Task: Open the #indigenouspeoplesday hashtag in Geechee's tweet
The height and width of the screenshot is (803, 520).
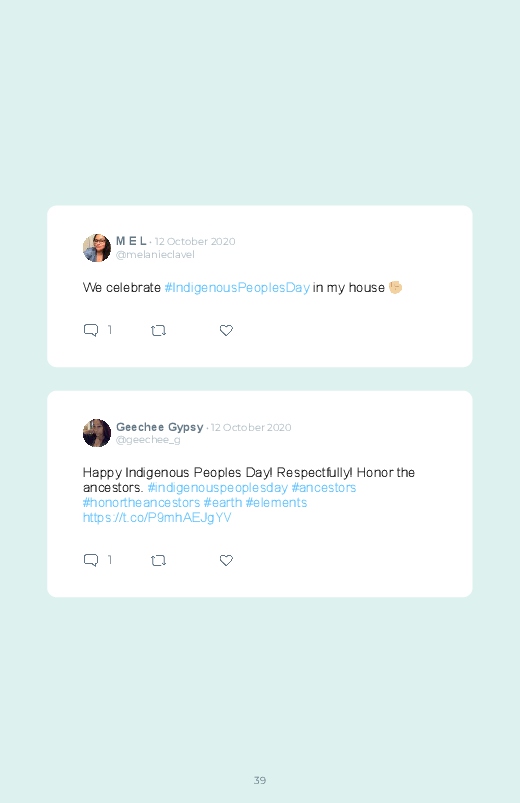Action: click(217, 488)
